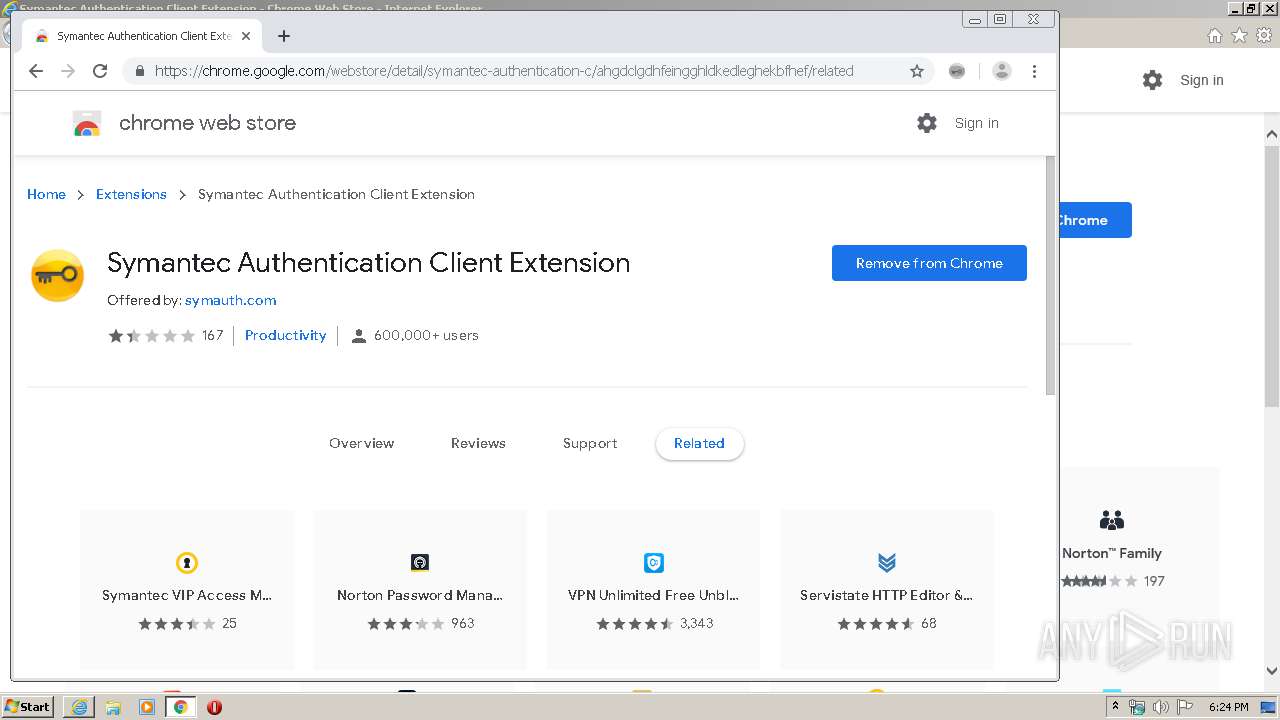Click the site lock icon in address bar
The width and height of the screenshot is (1280, 720).
coord(139,71)
